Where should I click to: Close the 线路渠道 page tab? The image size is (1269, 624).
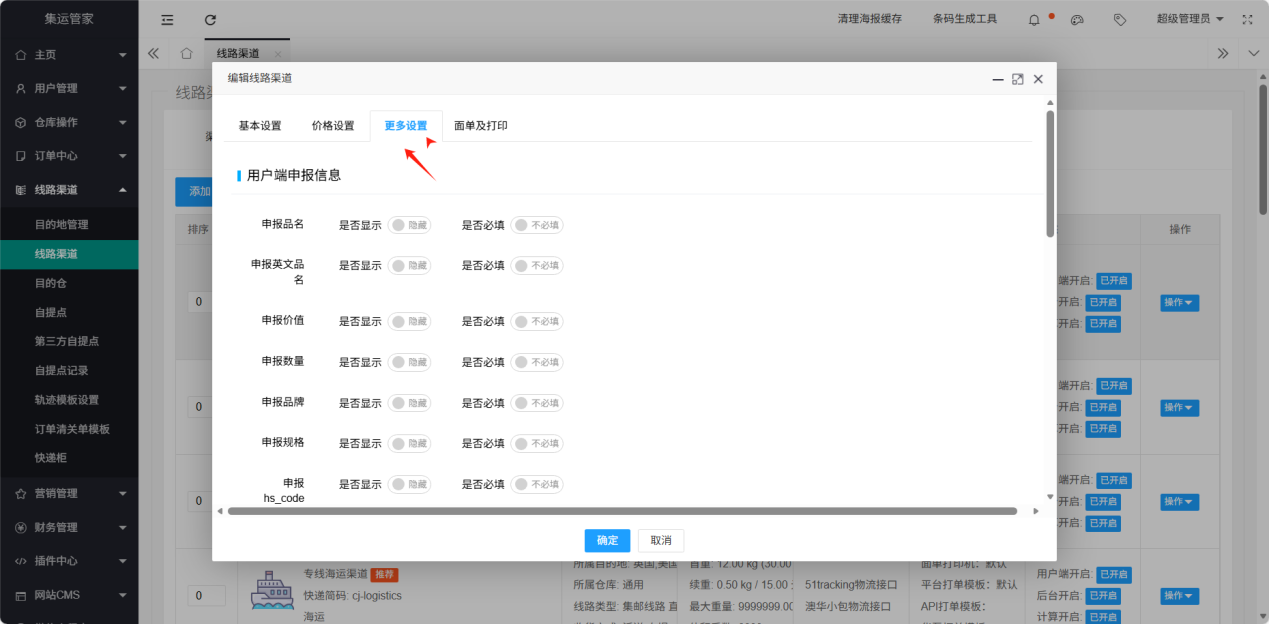coord(278,54)
